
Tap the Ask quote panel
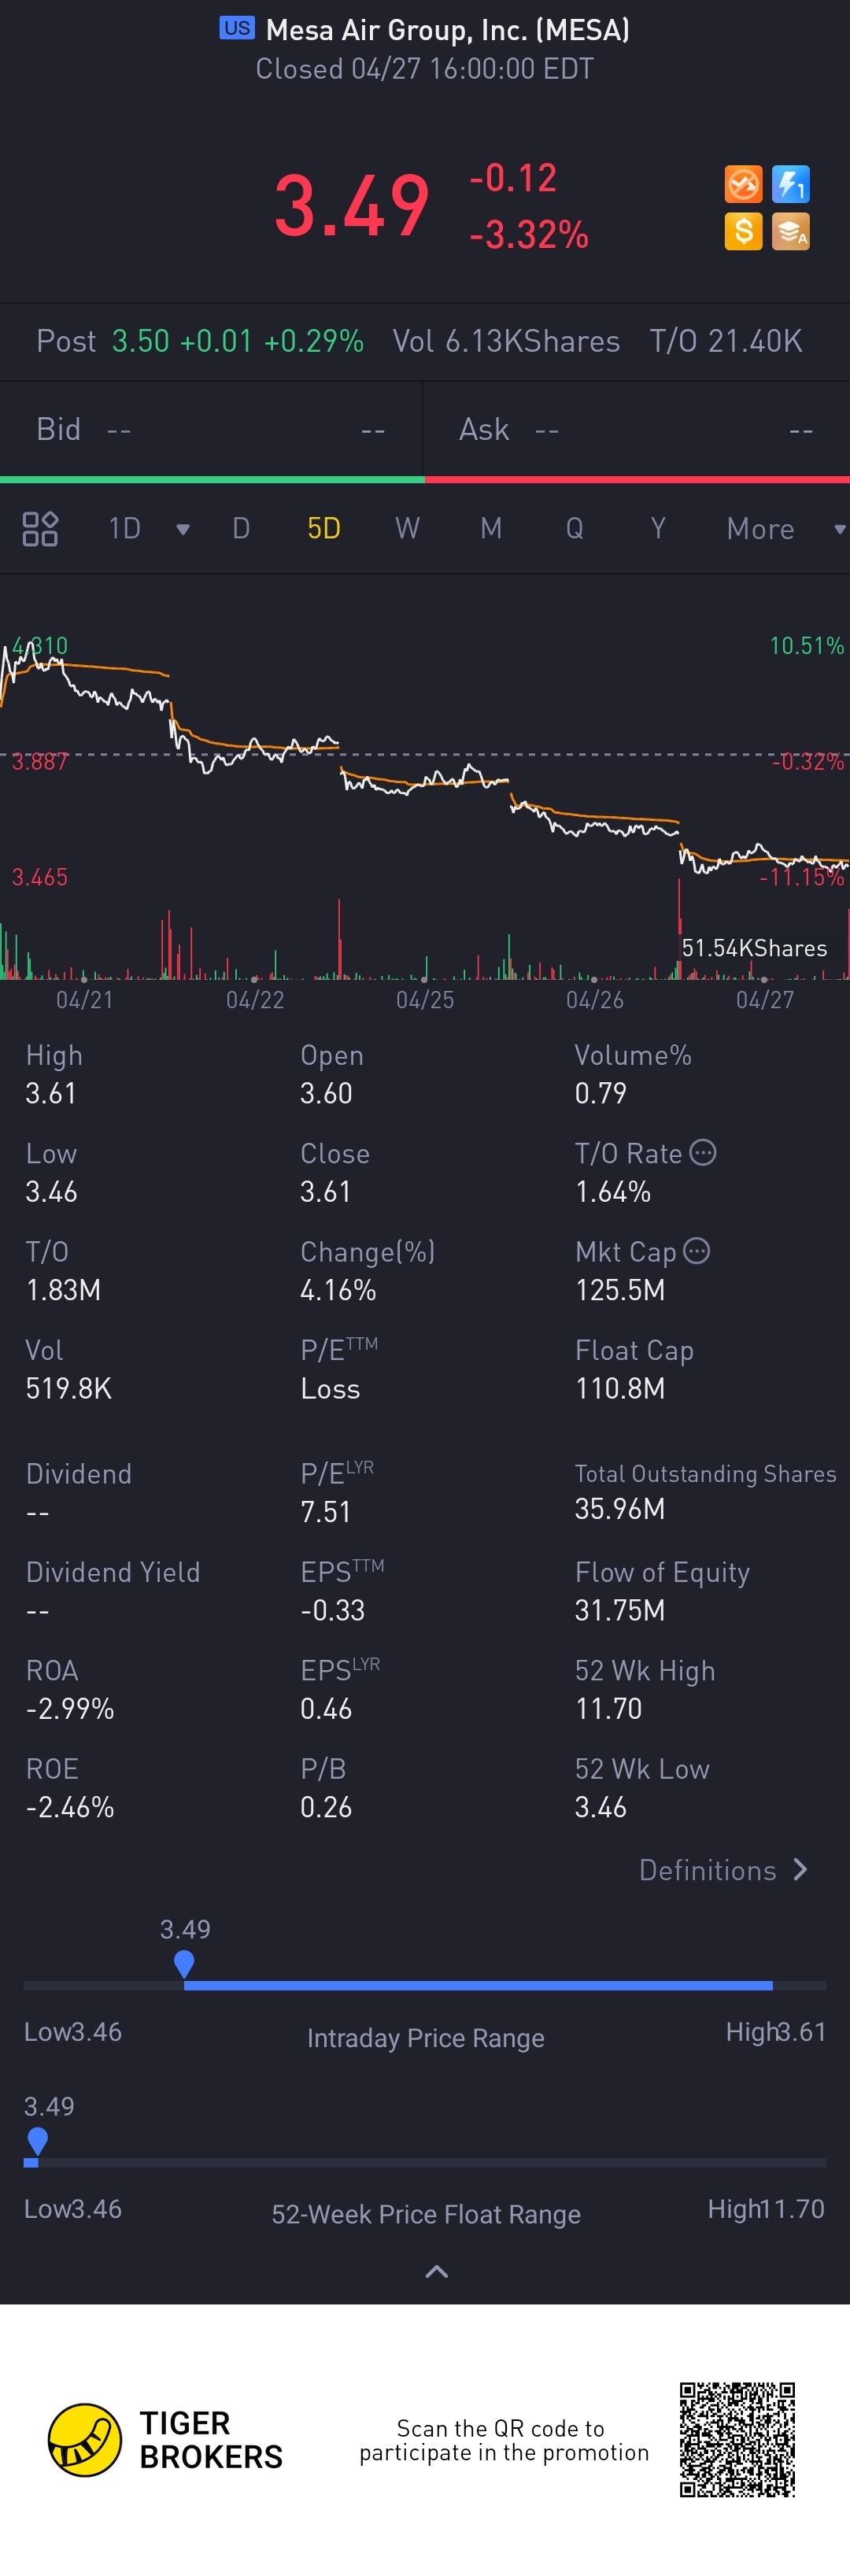coord(637,430)
